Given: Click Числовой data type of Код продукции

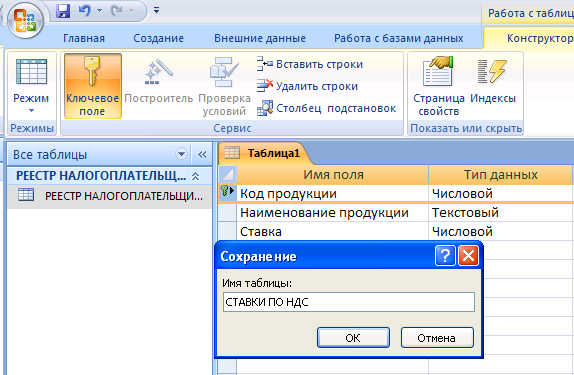Looking at the screenshot, I should (501, 193).
